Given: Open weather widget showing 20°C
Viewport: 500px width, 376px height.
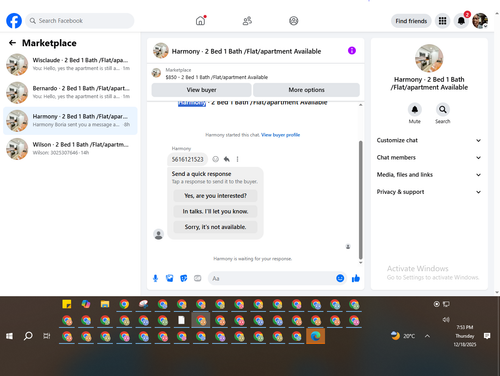Looking at the screenshot, I should click(403, 336).
